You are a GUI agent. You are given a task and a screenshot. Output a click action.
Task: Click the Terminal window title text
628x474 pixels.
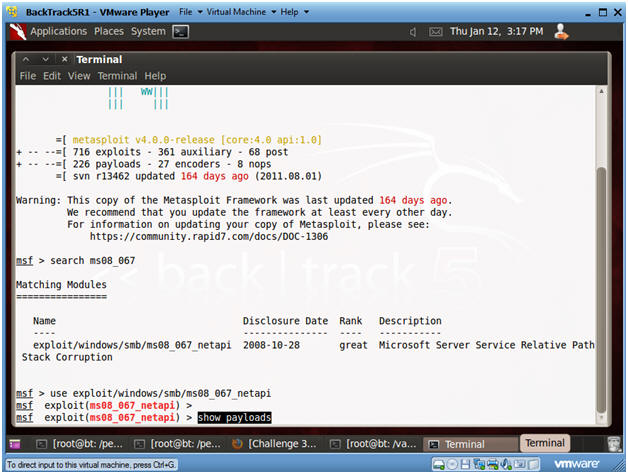click(99, 59)
